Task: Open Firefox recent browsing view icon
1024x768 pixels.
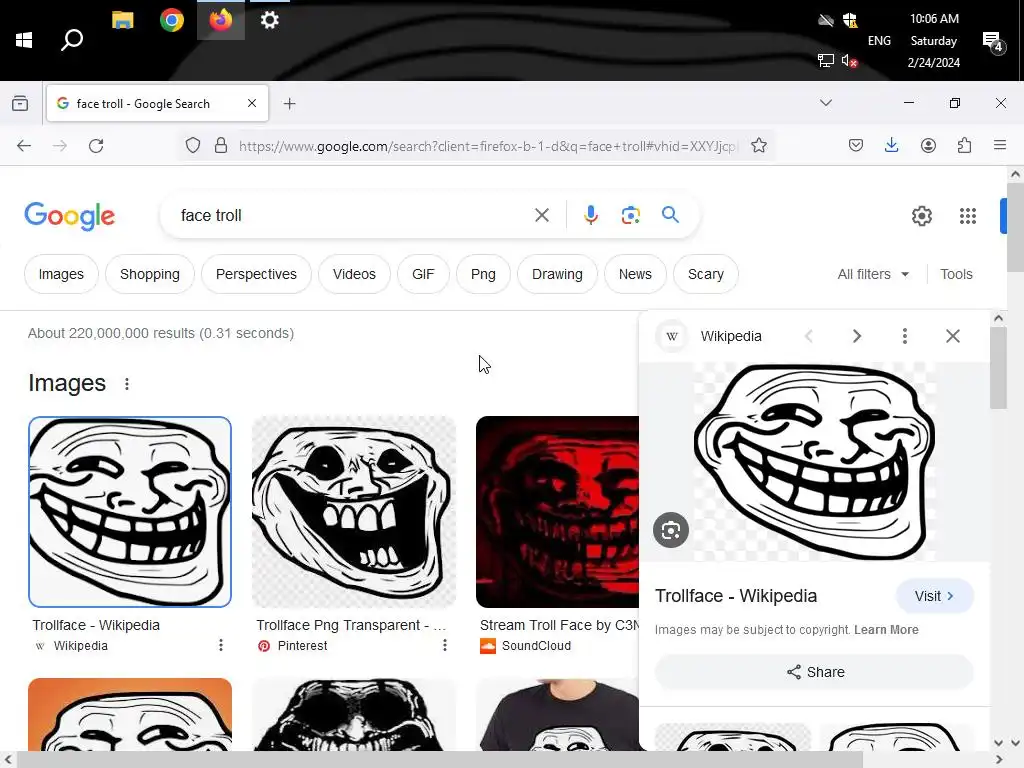Action: (x=20, y=103)
